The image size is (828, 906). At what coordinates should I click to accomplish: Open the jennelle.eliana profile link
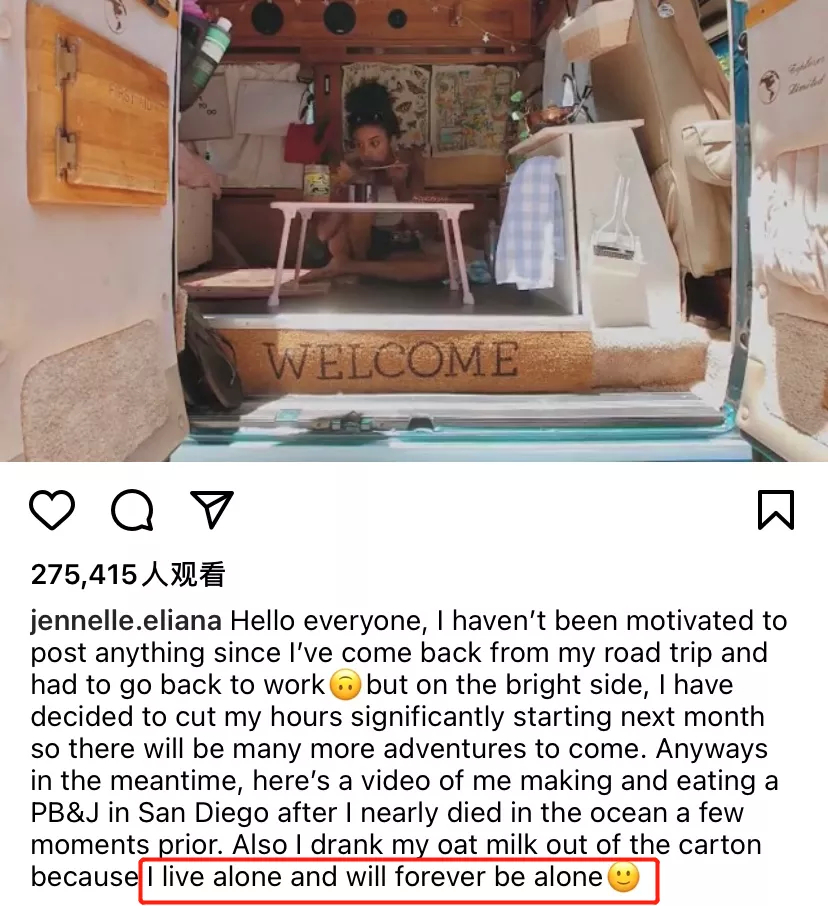[126, 621]
